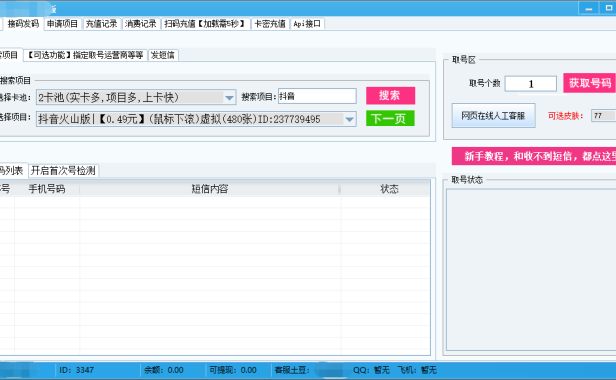
Task: Open the Api接口 tab
Action: coord(307,24)
